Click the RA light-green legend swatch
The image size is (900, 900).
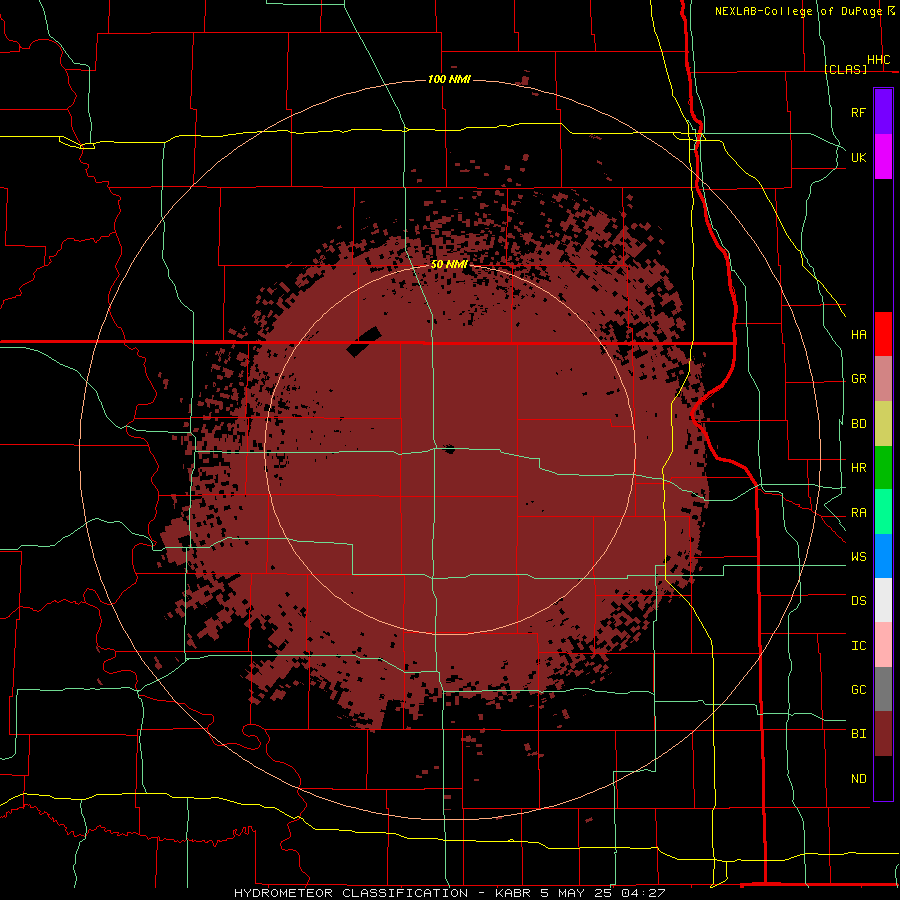pyautogui.click(x=883, y=512)
